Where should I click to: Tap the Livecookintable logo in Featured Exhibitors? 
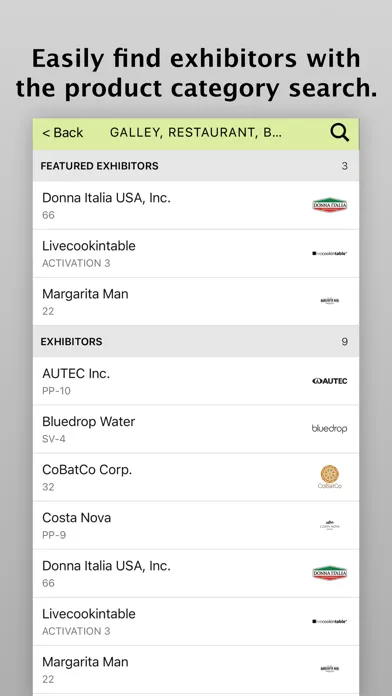(x=329, y=253)
